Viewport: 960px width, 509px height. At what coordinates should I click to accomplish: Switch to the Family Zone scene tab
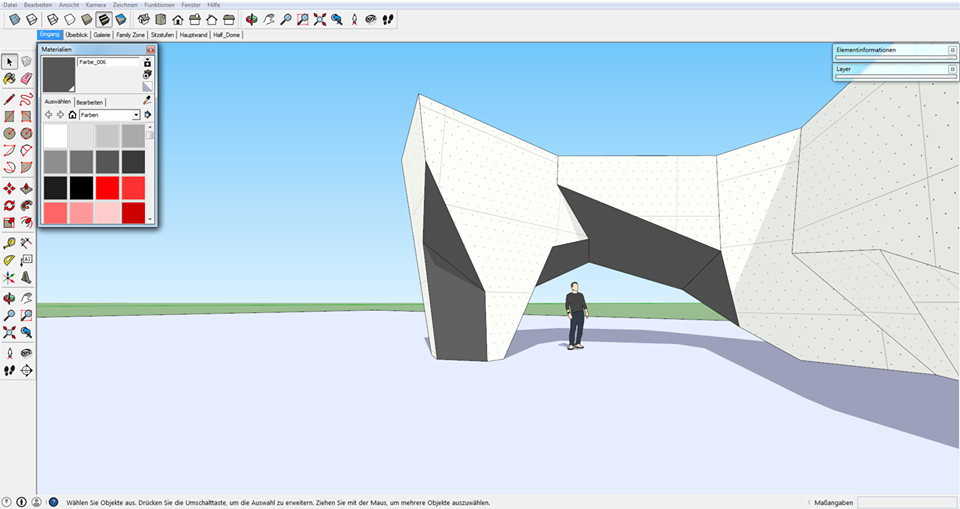(130, 35)
